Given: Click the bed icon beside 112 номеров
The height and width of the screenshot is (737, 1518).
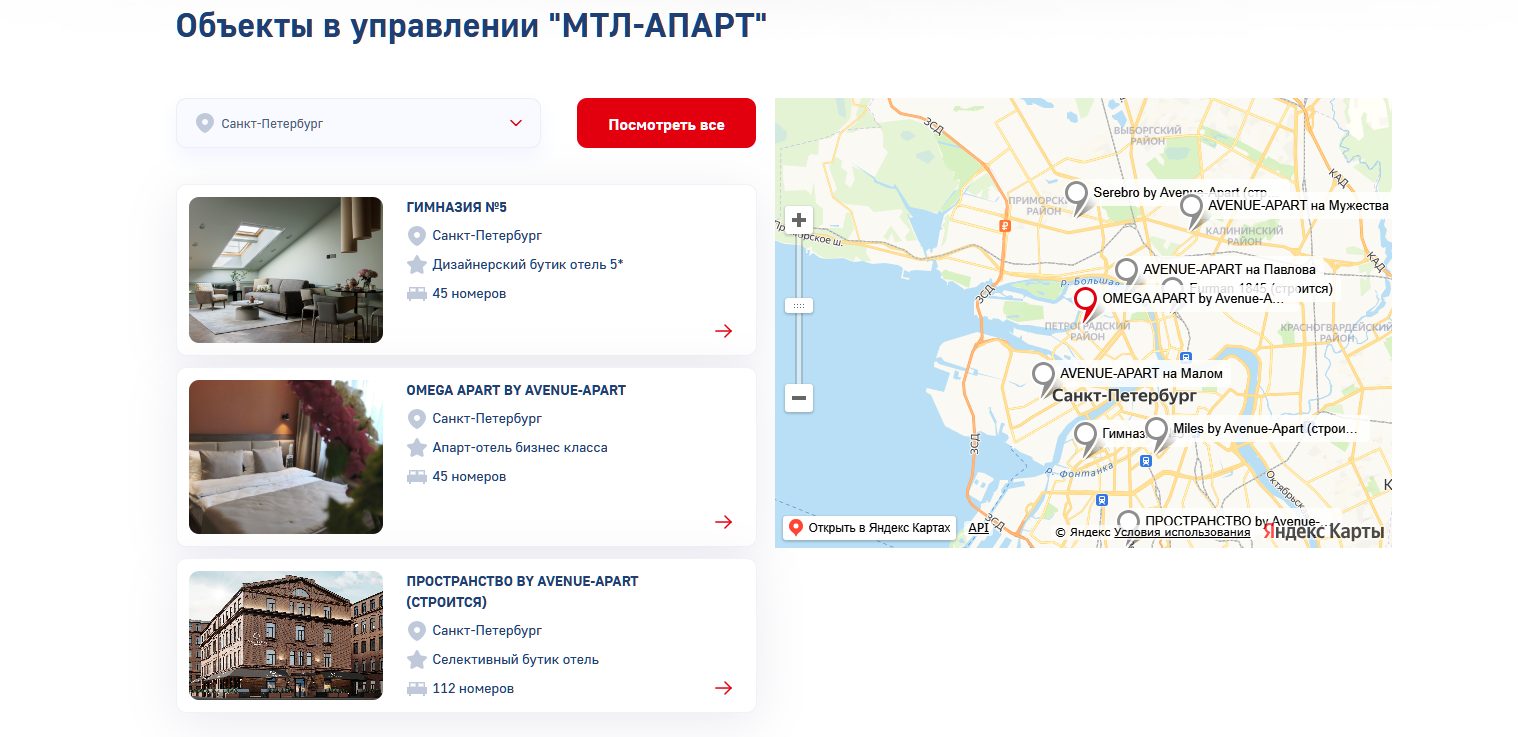Looking at the screenshot, I should pos(417,689).
